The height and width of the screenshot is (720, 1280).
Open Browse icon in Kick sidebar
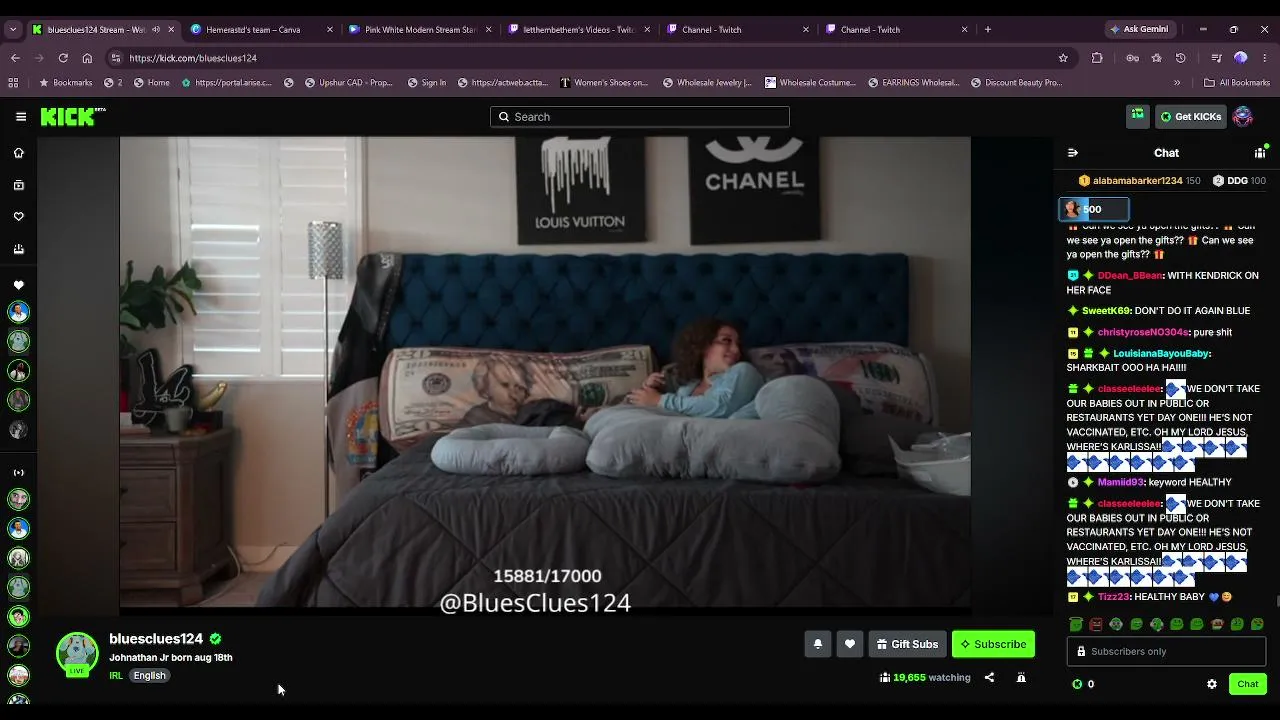pos(18,185)
